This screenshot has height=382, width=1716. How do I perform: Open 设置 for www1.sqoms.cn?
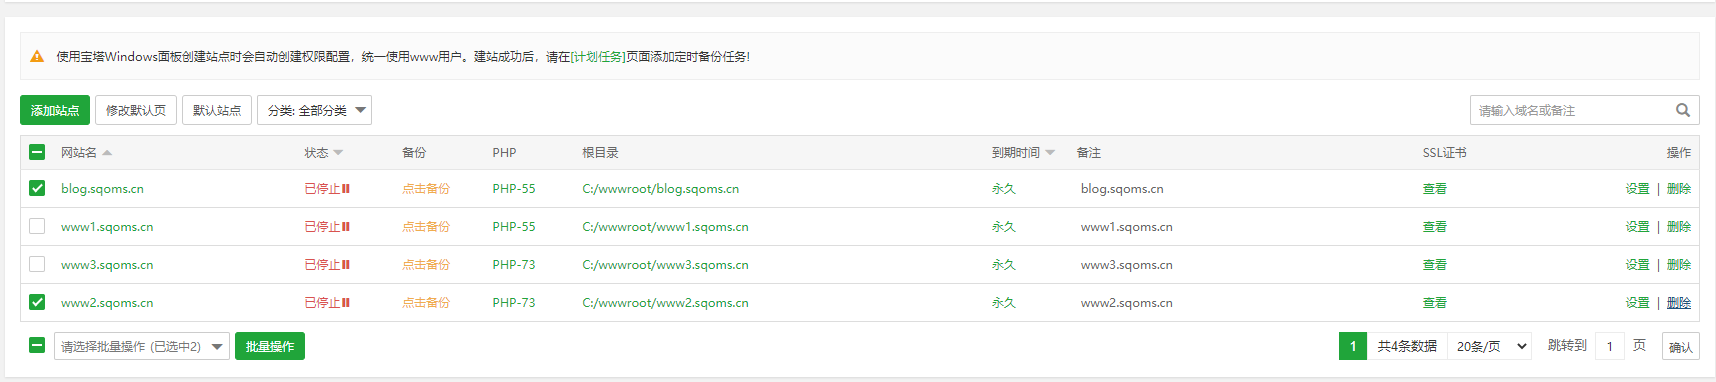click(x=1637, y=227)
